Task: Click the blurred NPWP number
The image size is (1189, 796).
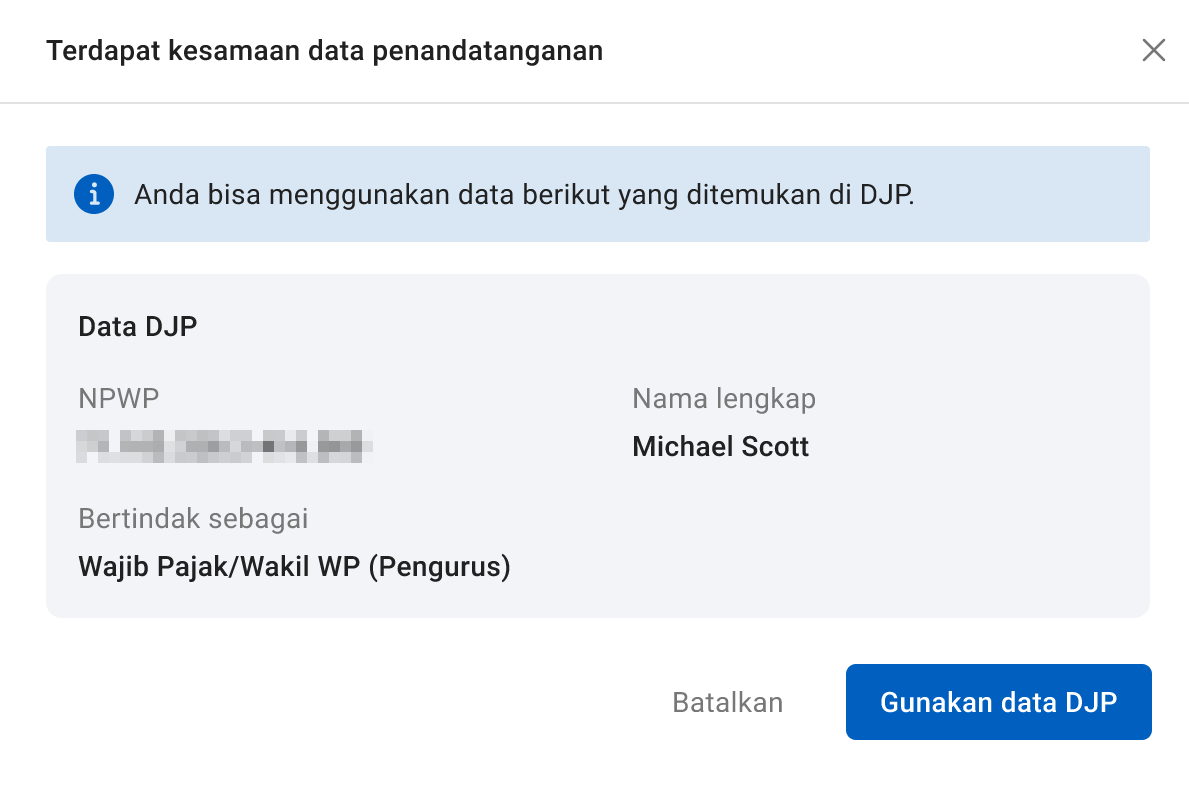Action: click(226, 445)
